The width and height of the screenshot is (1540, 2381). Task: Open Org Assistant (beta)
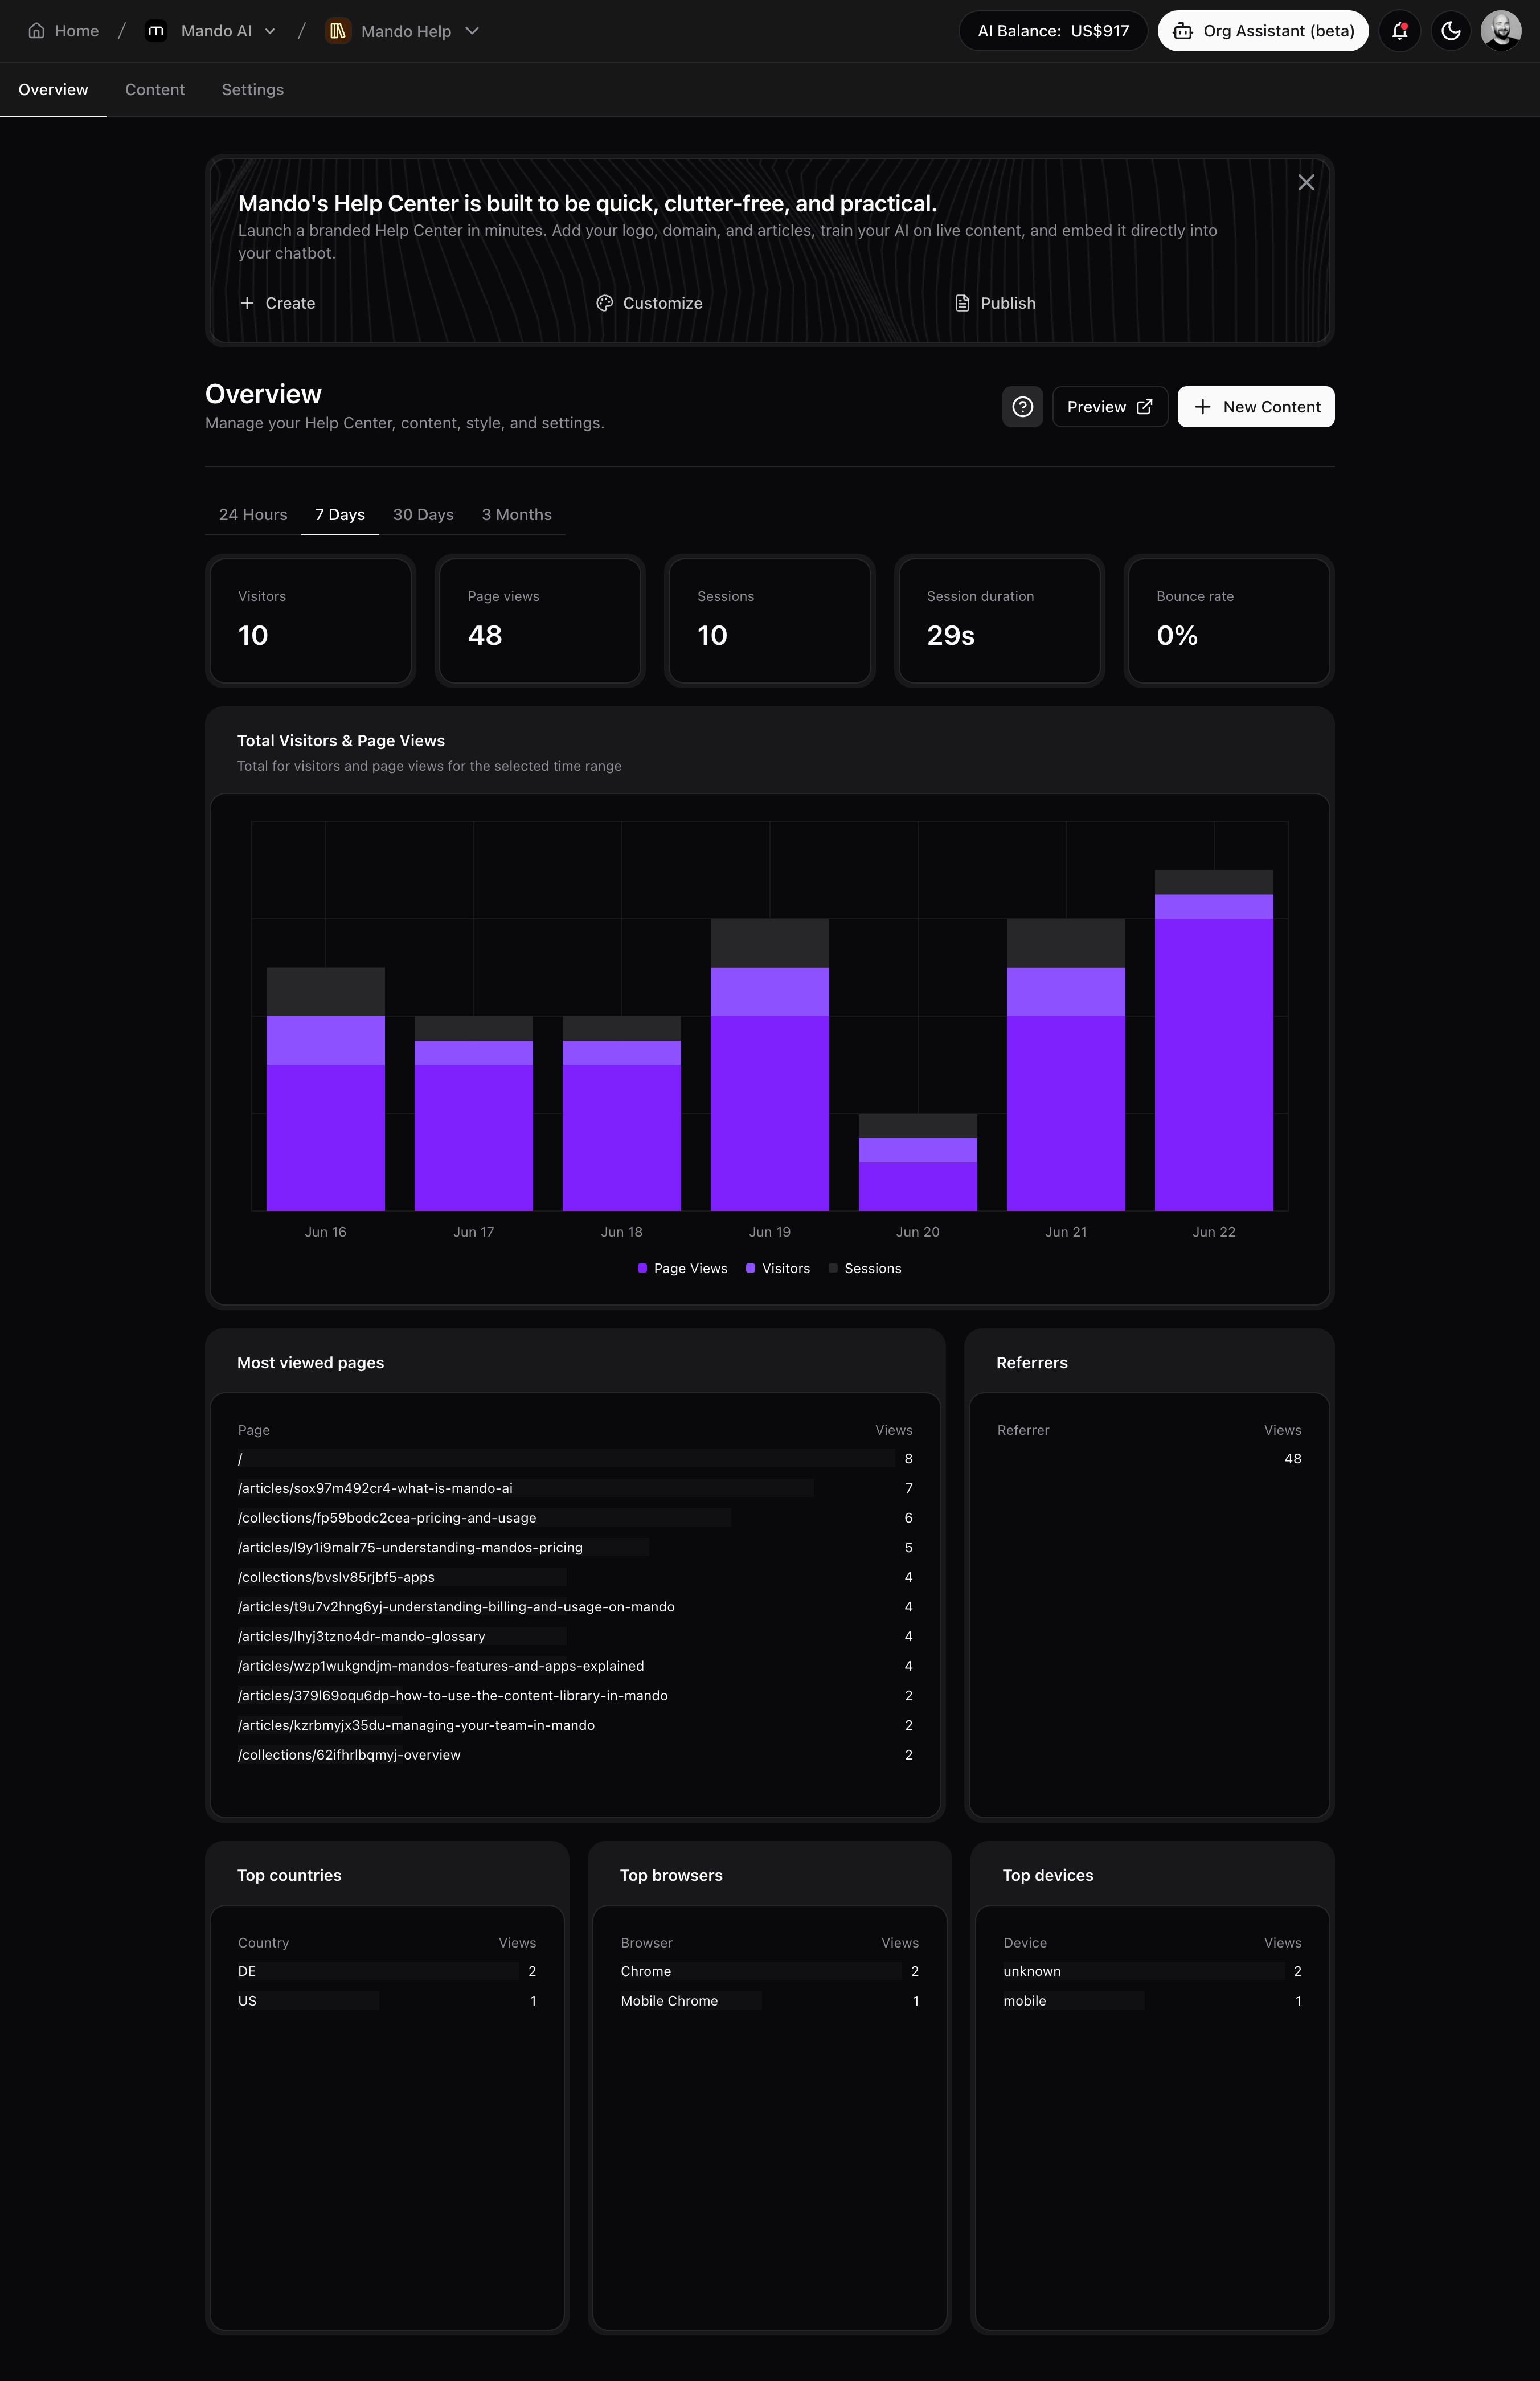[1262, 31]
